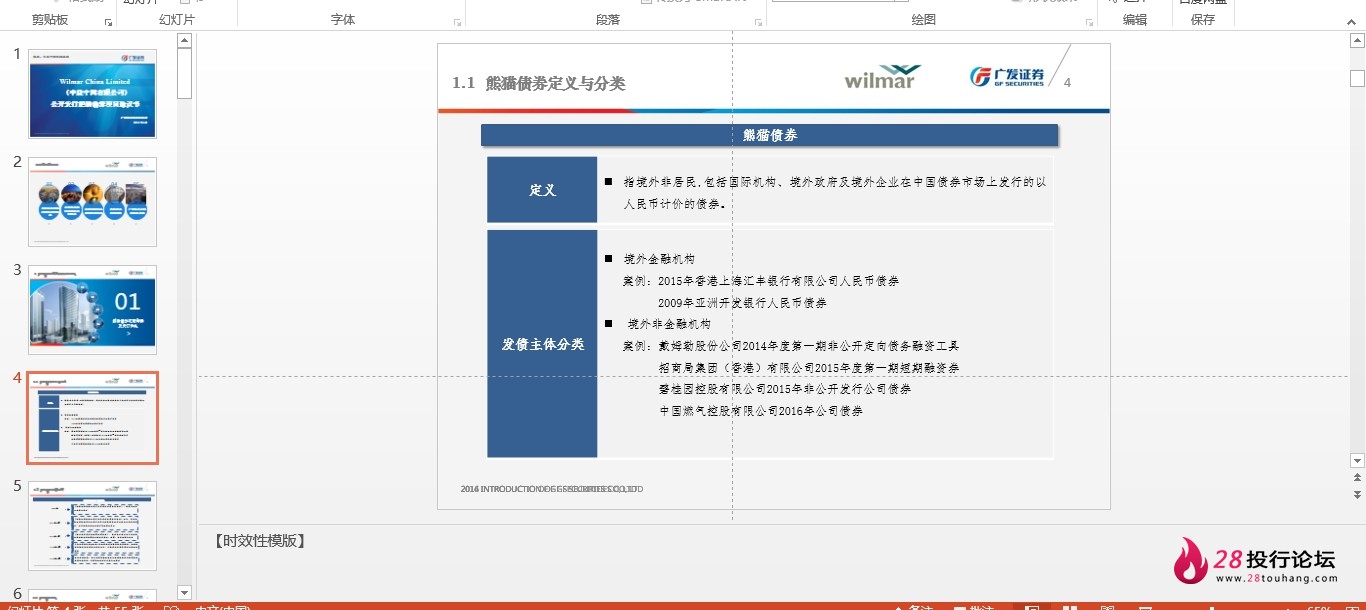Click thumbnail panel scroll down arrow

184,592
